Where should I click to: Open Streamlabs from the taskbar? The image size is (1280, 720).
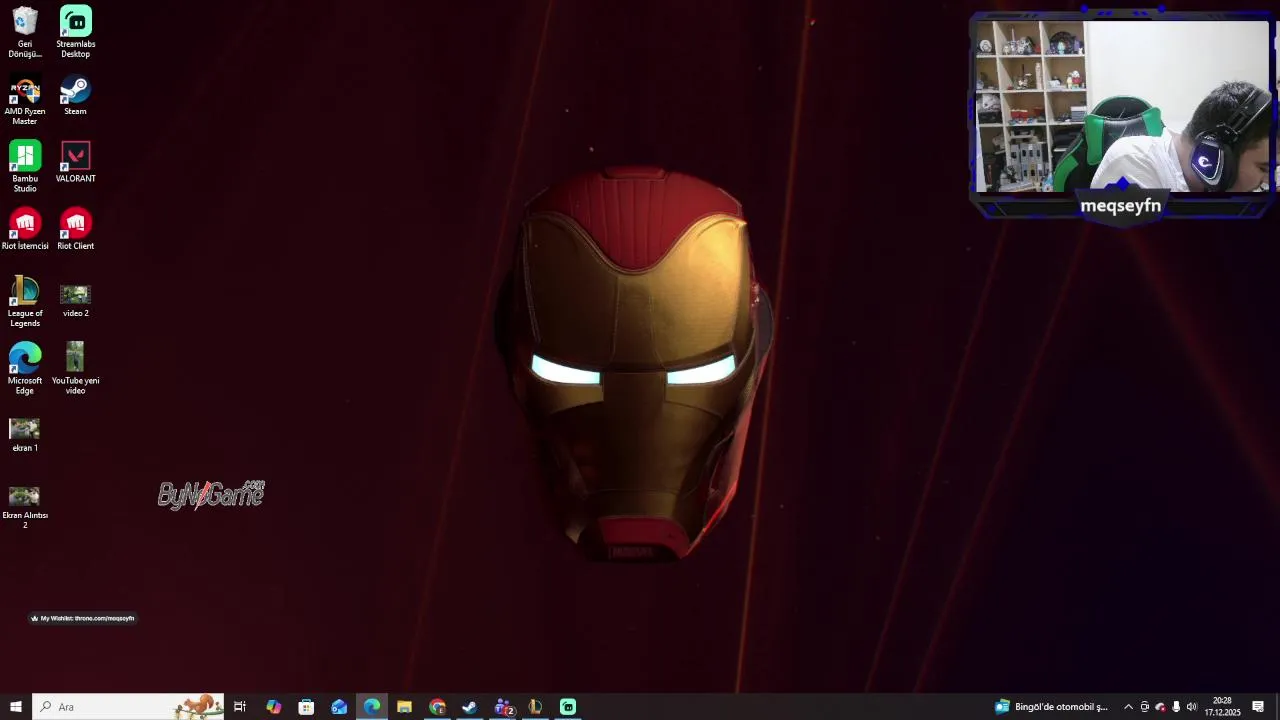coord(568,707)
